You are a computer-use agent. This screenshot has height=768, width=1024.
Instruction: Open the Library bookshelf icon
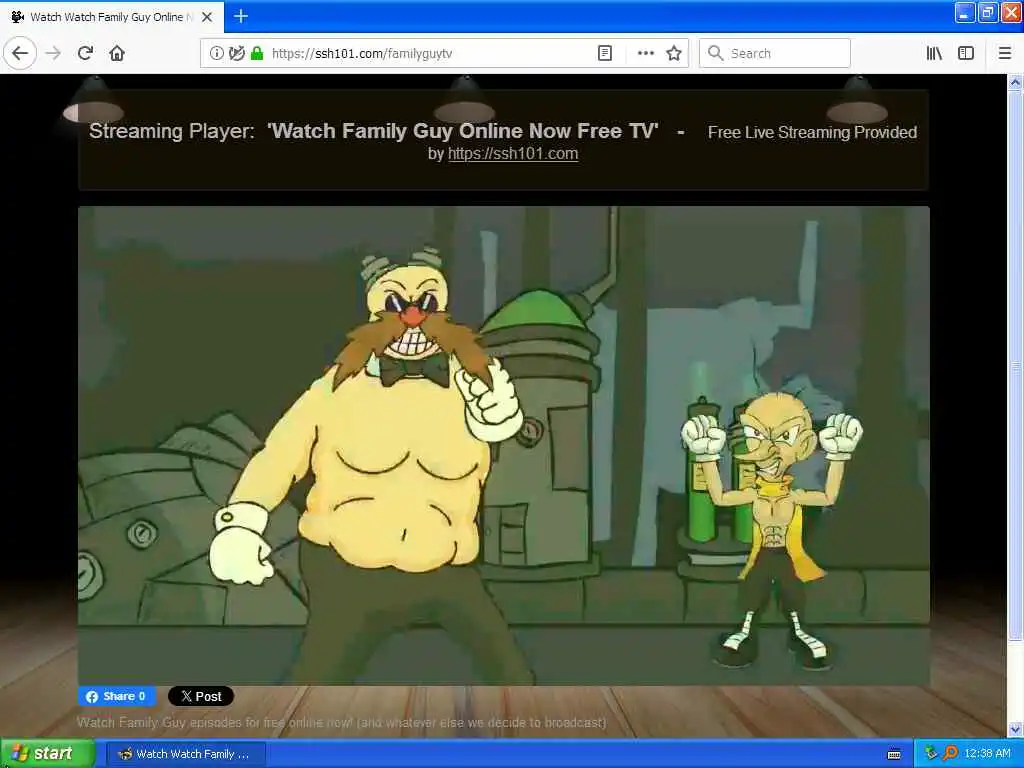click(x=934, y=54)
